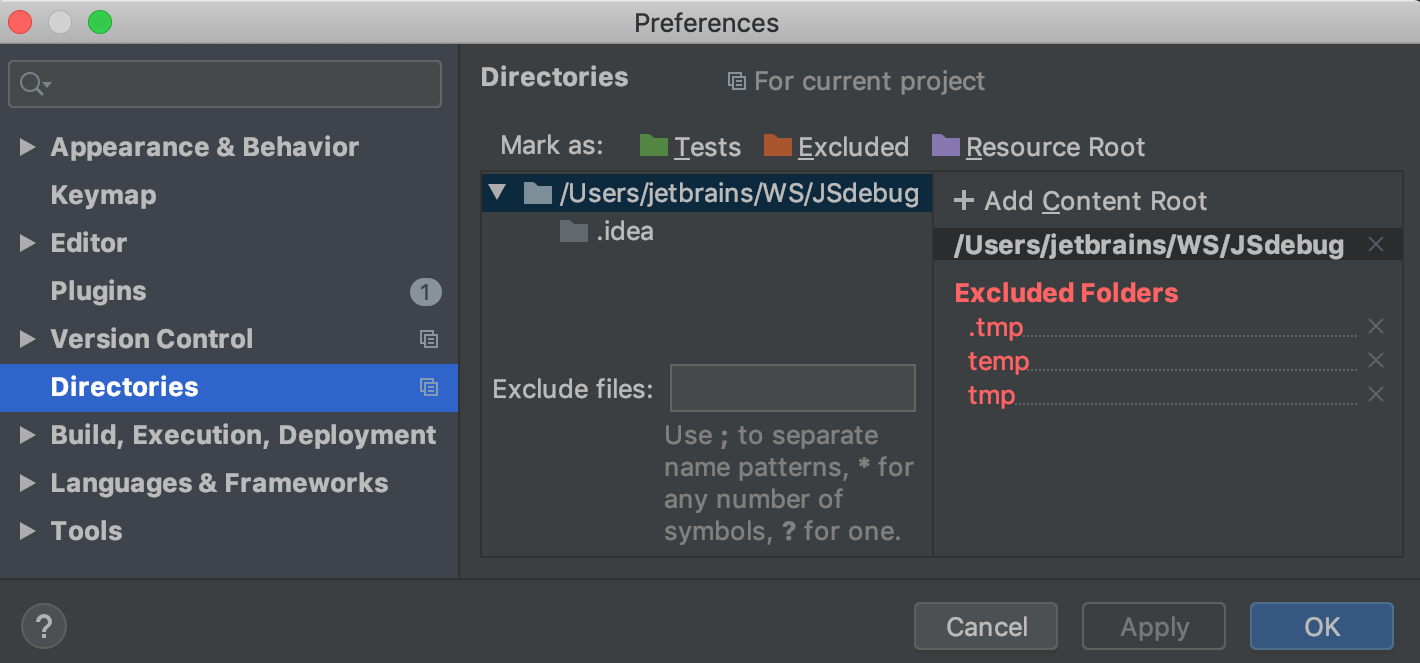This screenshot has height=663, width=1420.
Task: Expand the Editor settings section
Action: point(28,244)
